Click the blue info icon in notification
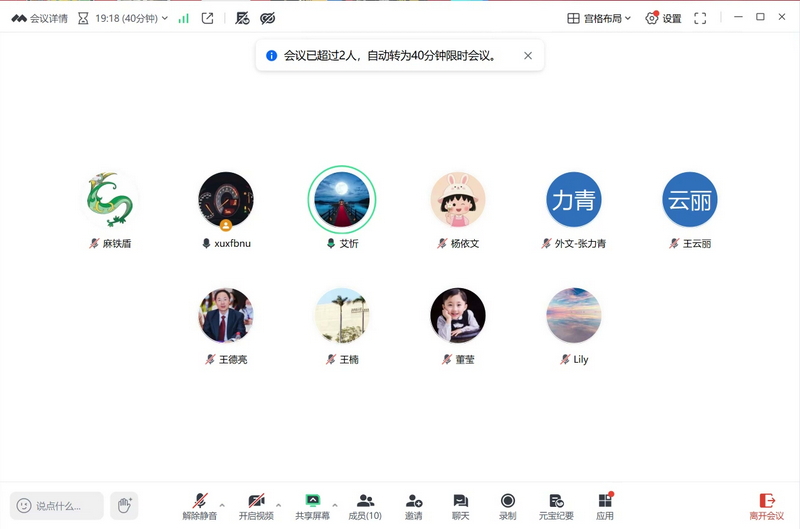The image size is (800, 529). (x=271, y=56)
